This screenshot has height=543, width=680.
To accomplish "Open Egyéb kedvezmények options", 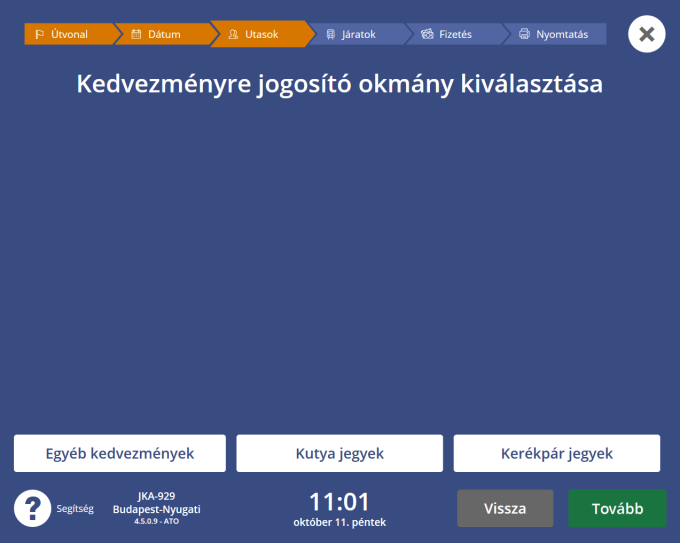I will pyautogui.click(x=120, y=453).
